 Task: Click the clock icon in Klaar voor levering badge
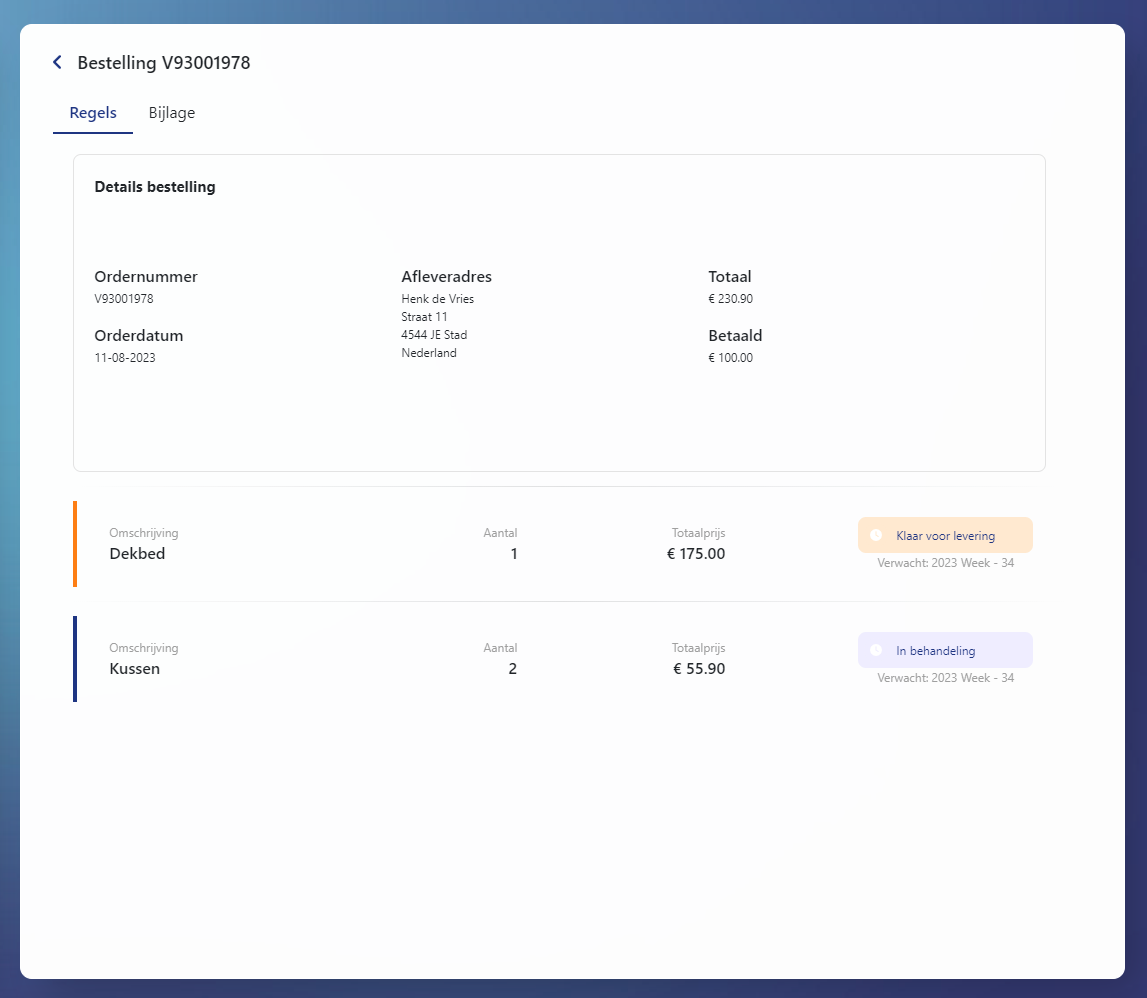(x=876, y=536)
